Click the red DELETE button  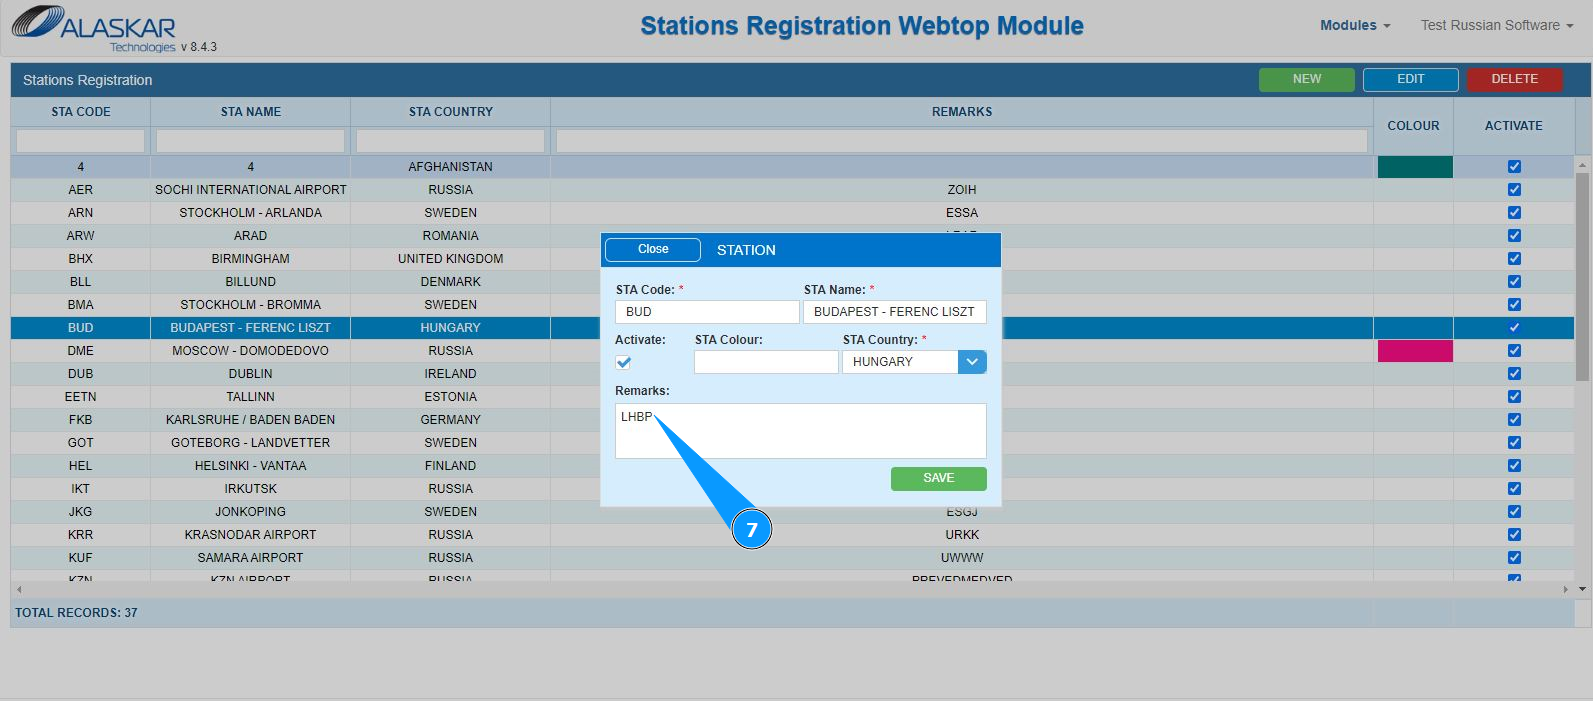(1514, 79)
